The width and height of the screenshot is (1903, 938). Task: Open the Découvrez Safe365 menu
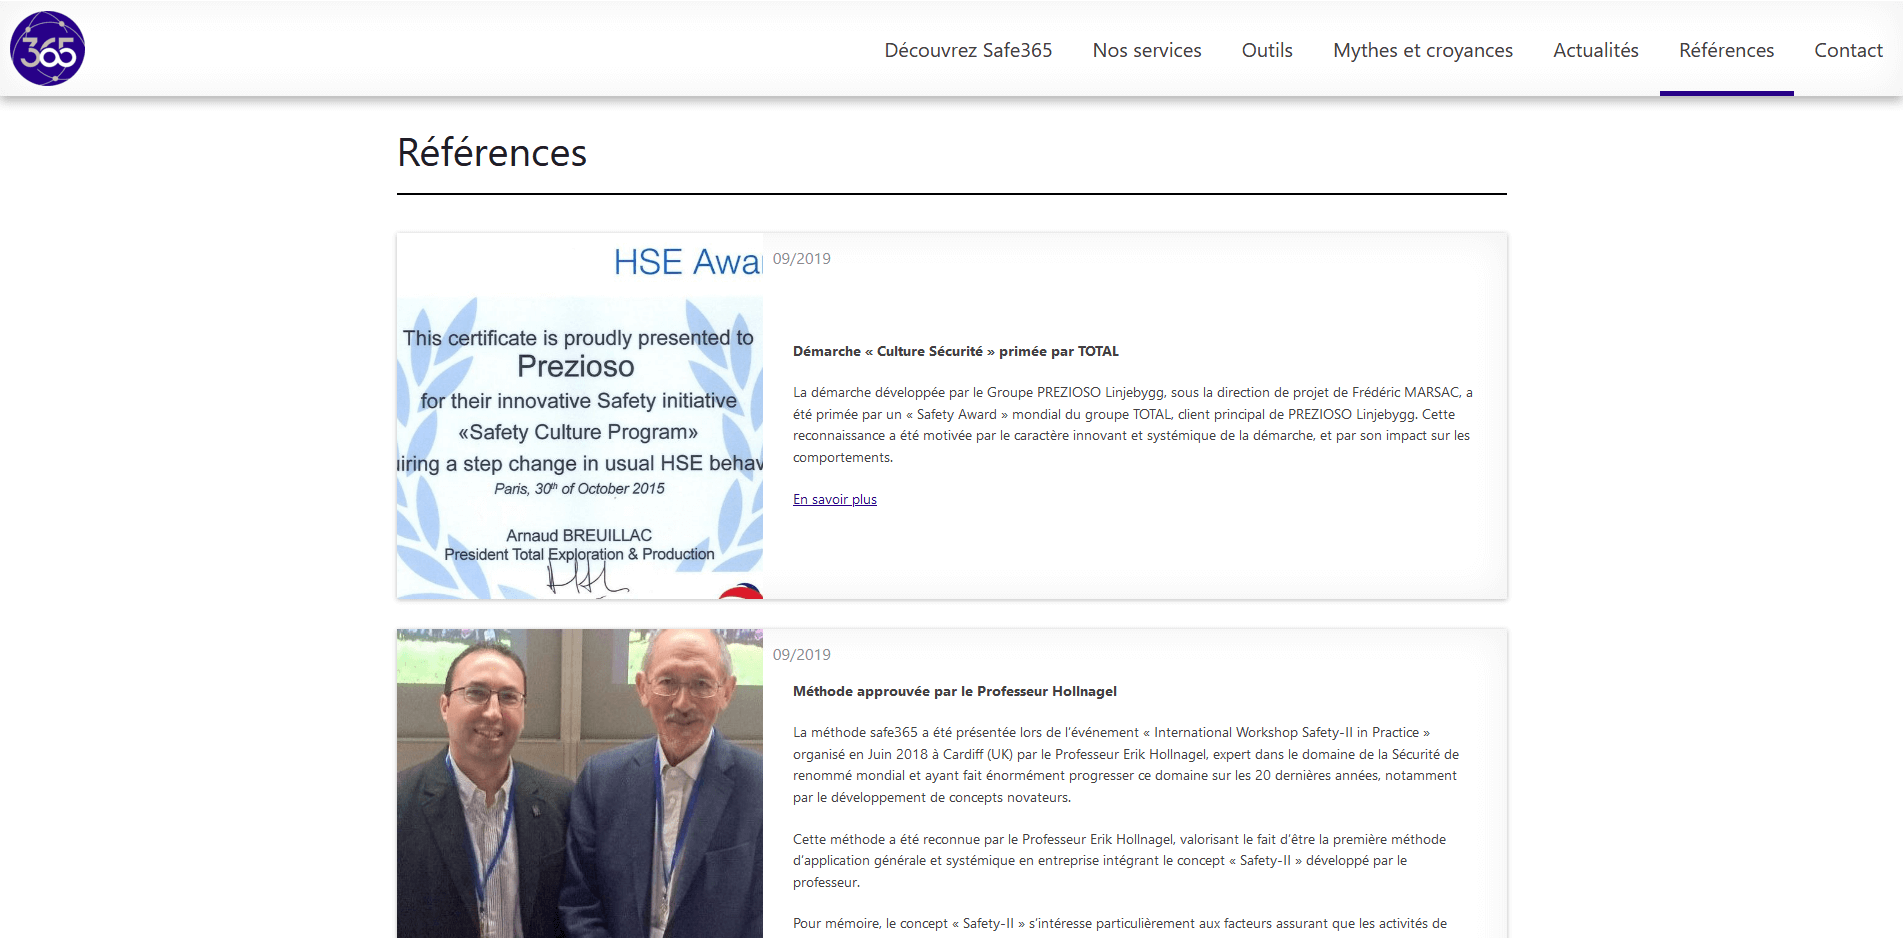[968, 50]
